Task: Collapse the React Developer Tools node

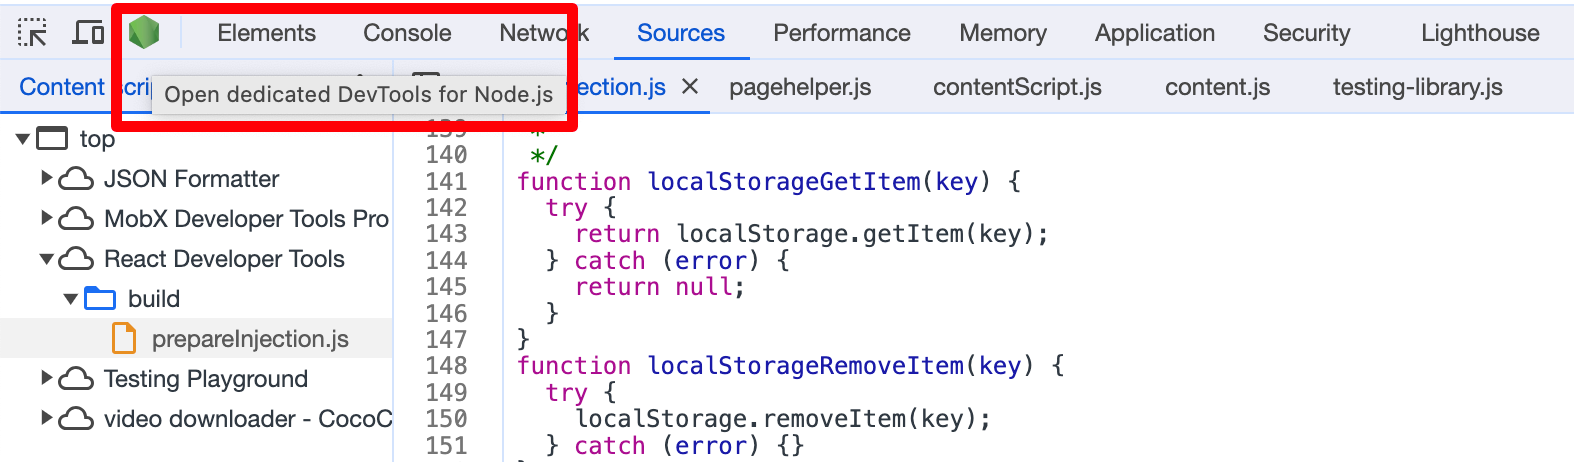Action: coord(47,259)
